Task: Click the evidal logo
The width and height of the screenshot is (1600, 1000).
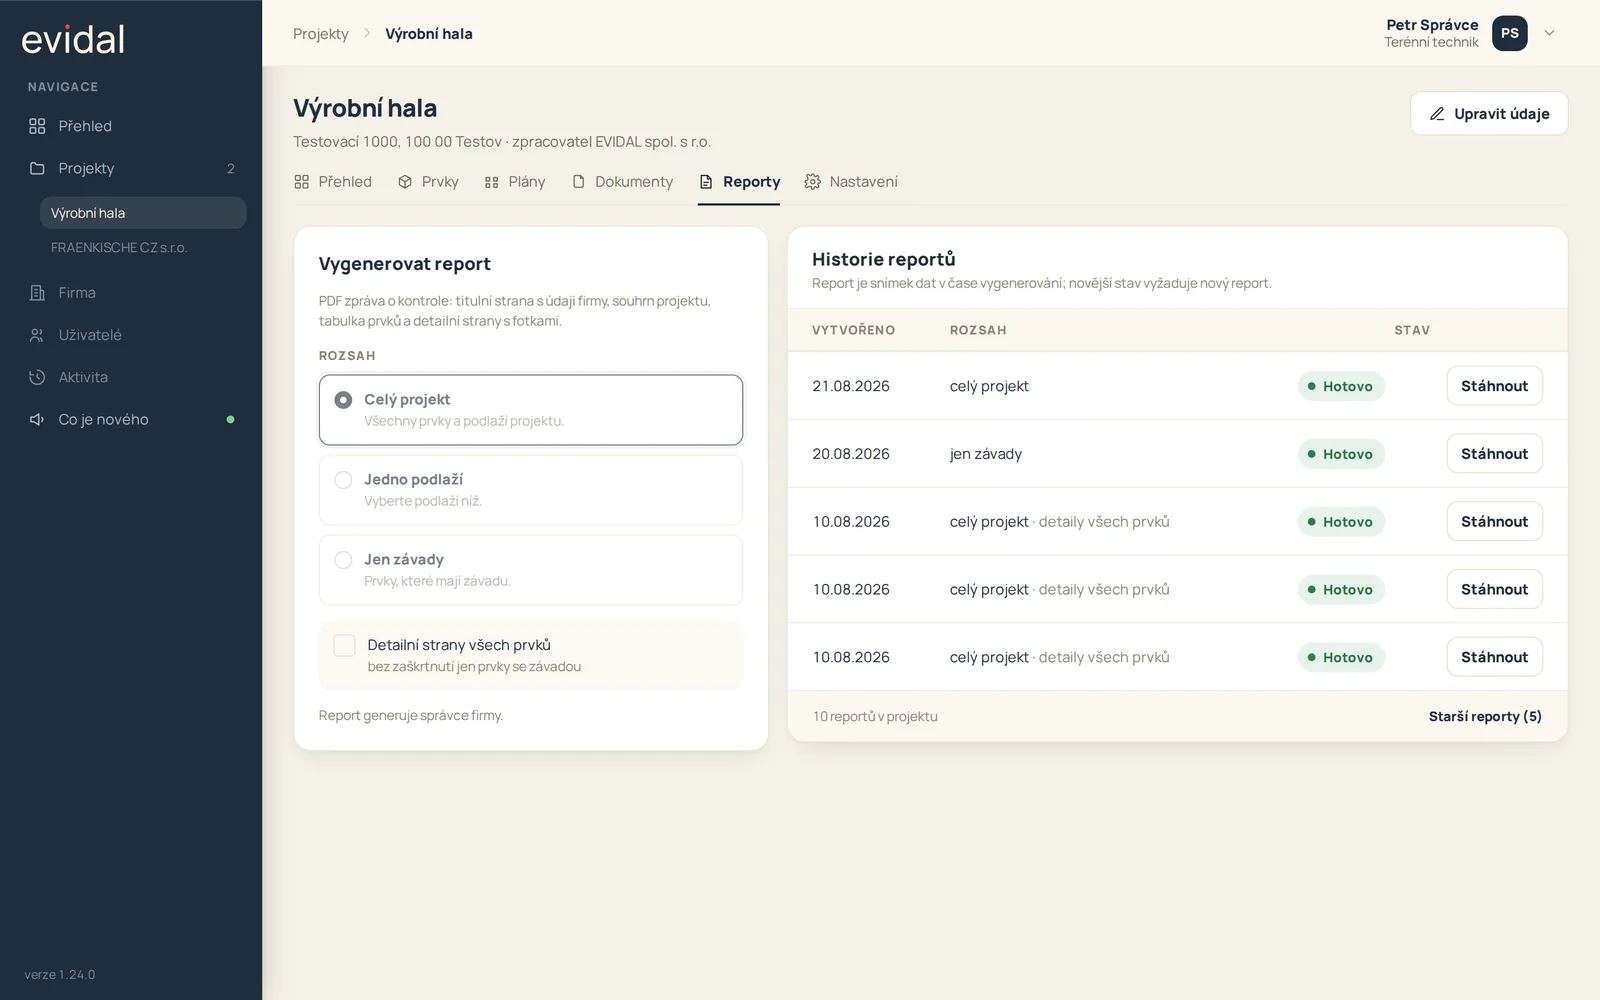Action: 73,39
